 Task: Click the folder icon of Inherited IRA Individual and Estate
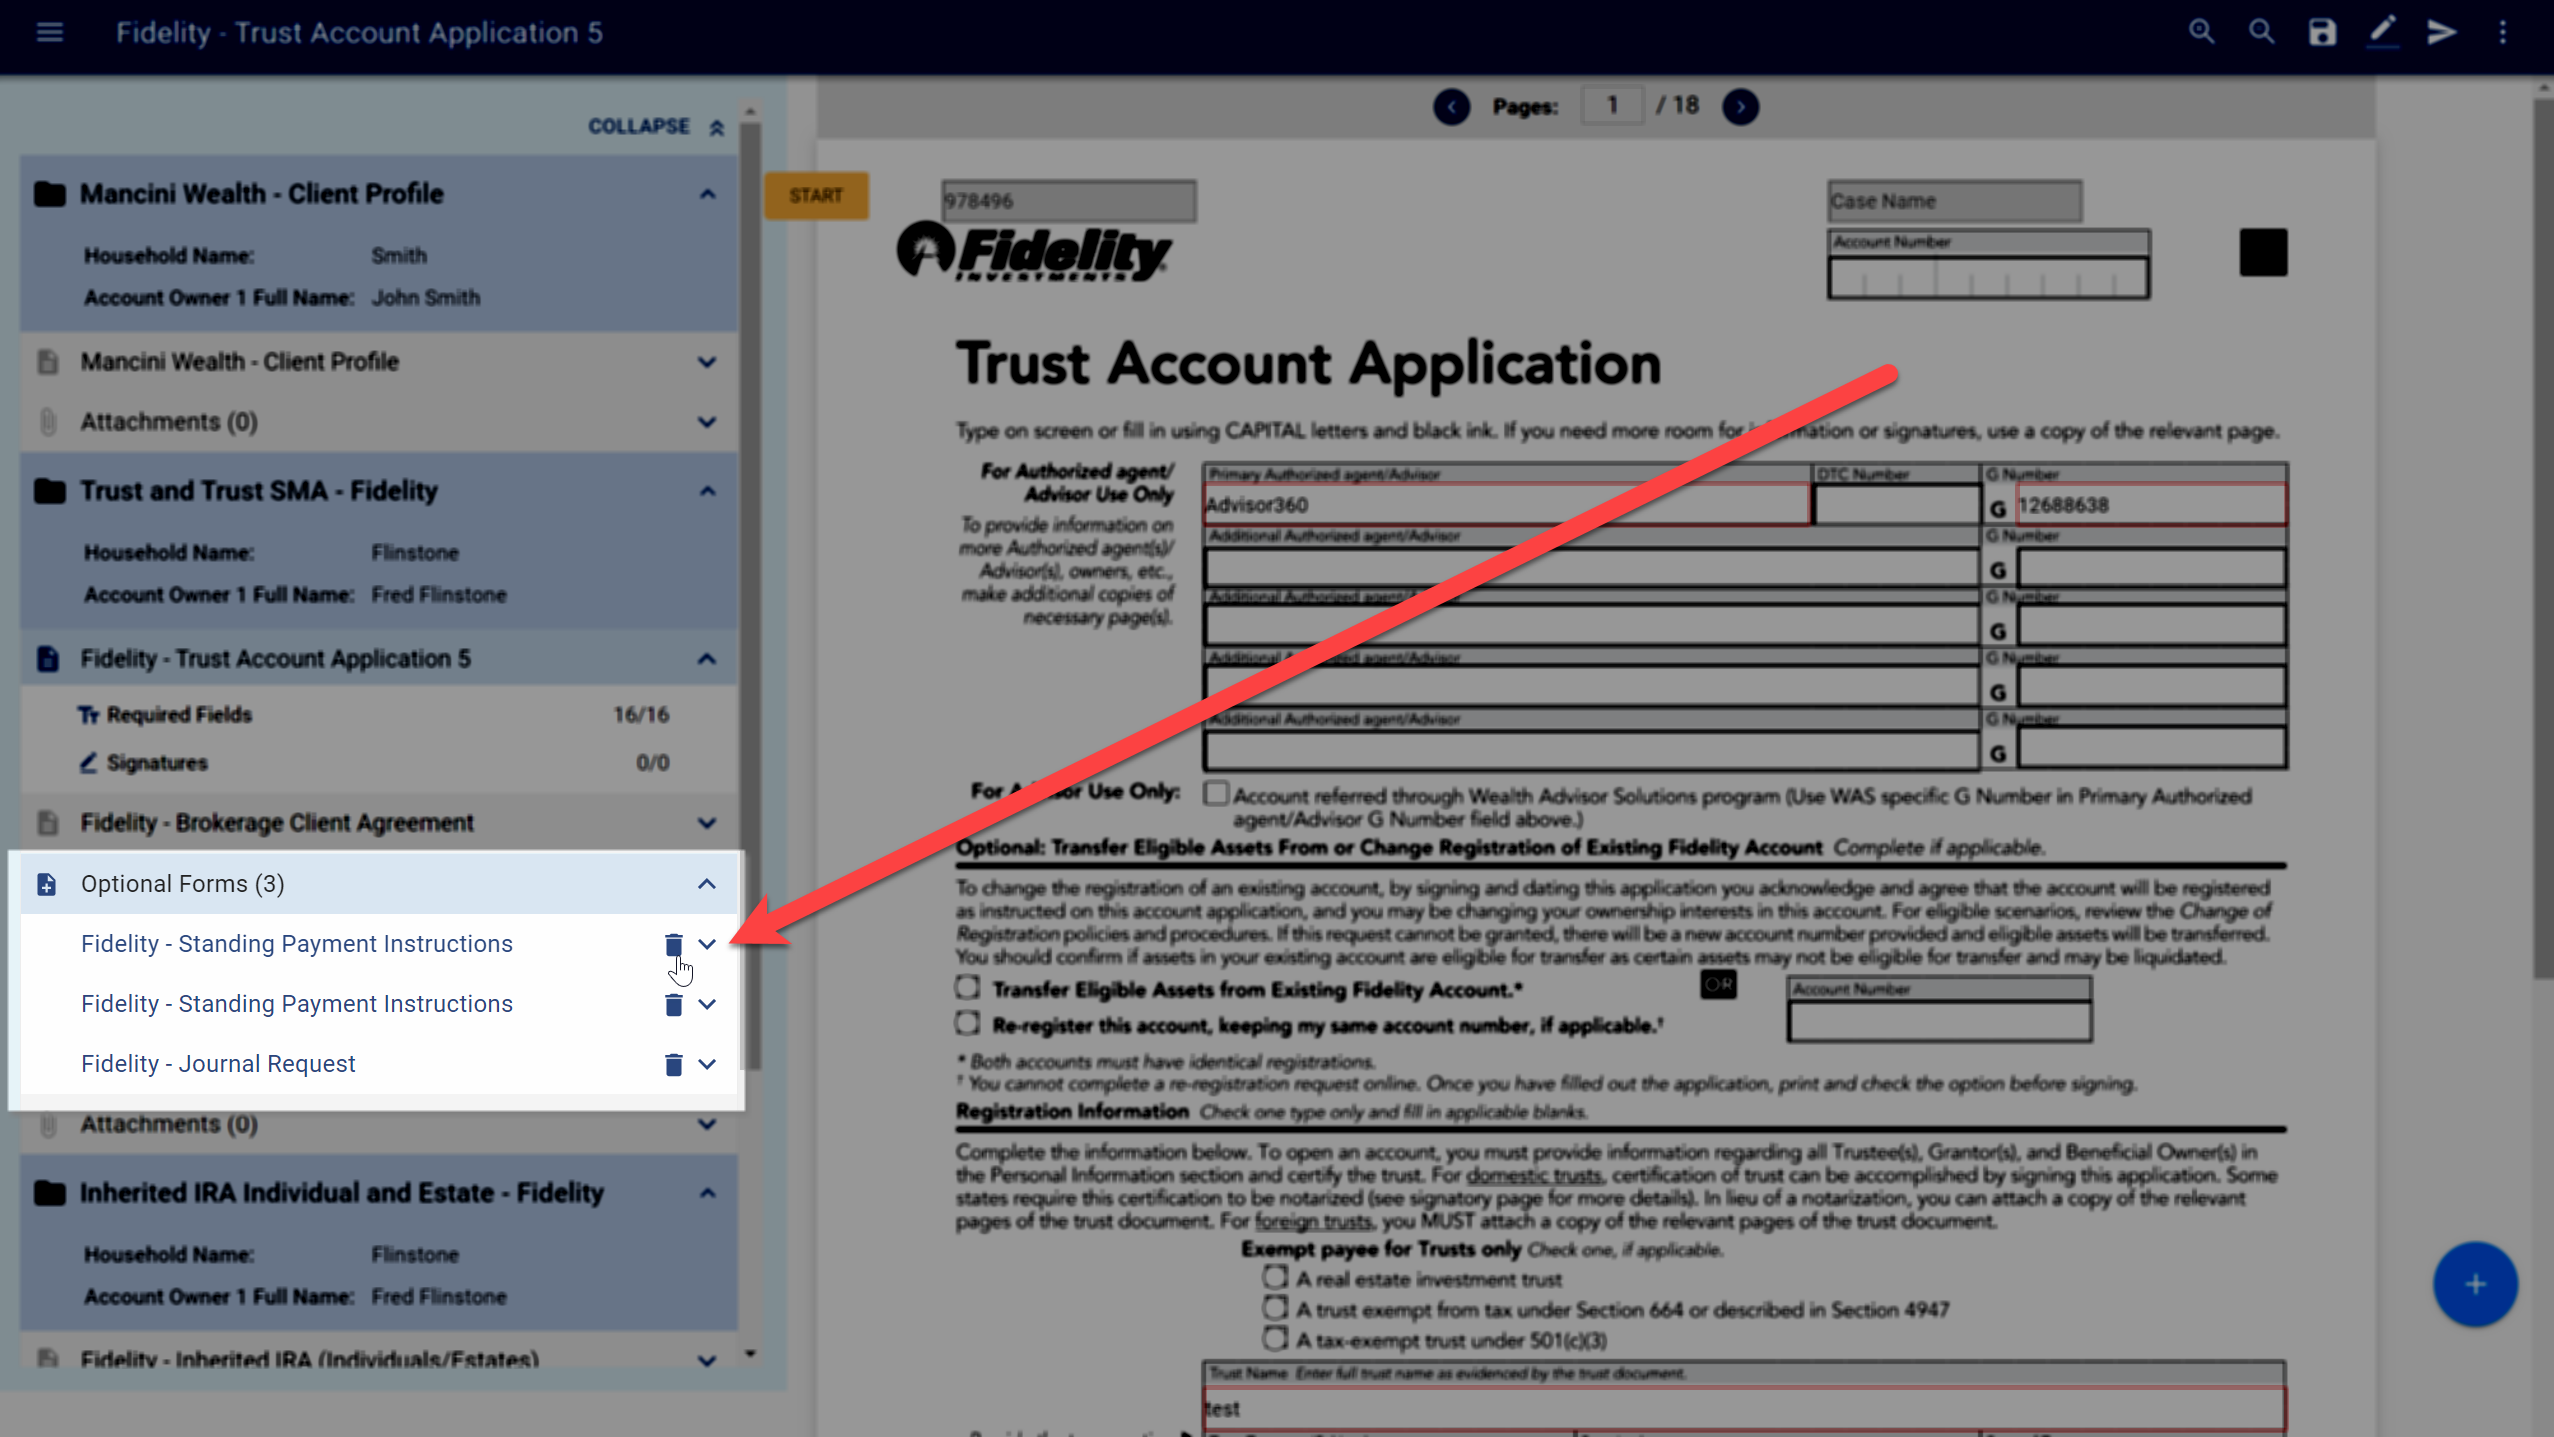pos(50,1193)
